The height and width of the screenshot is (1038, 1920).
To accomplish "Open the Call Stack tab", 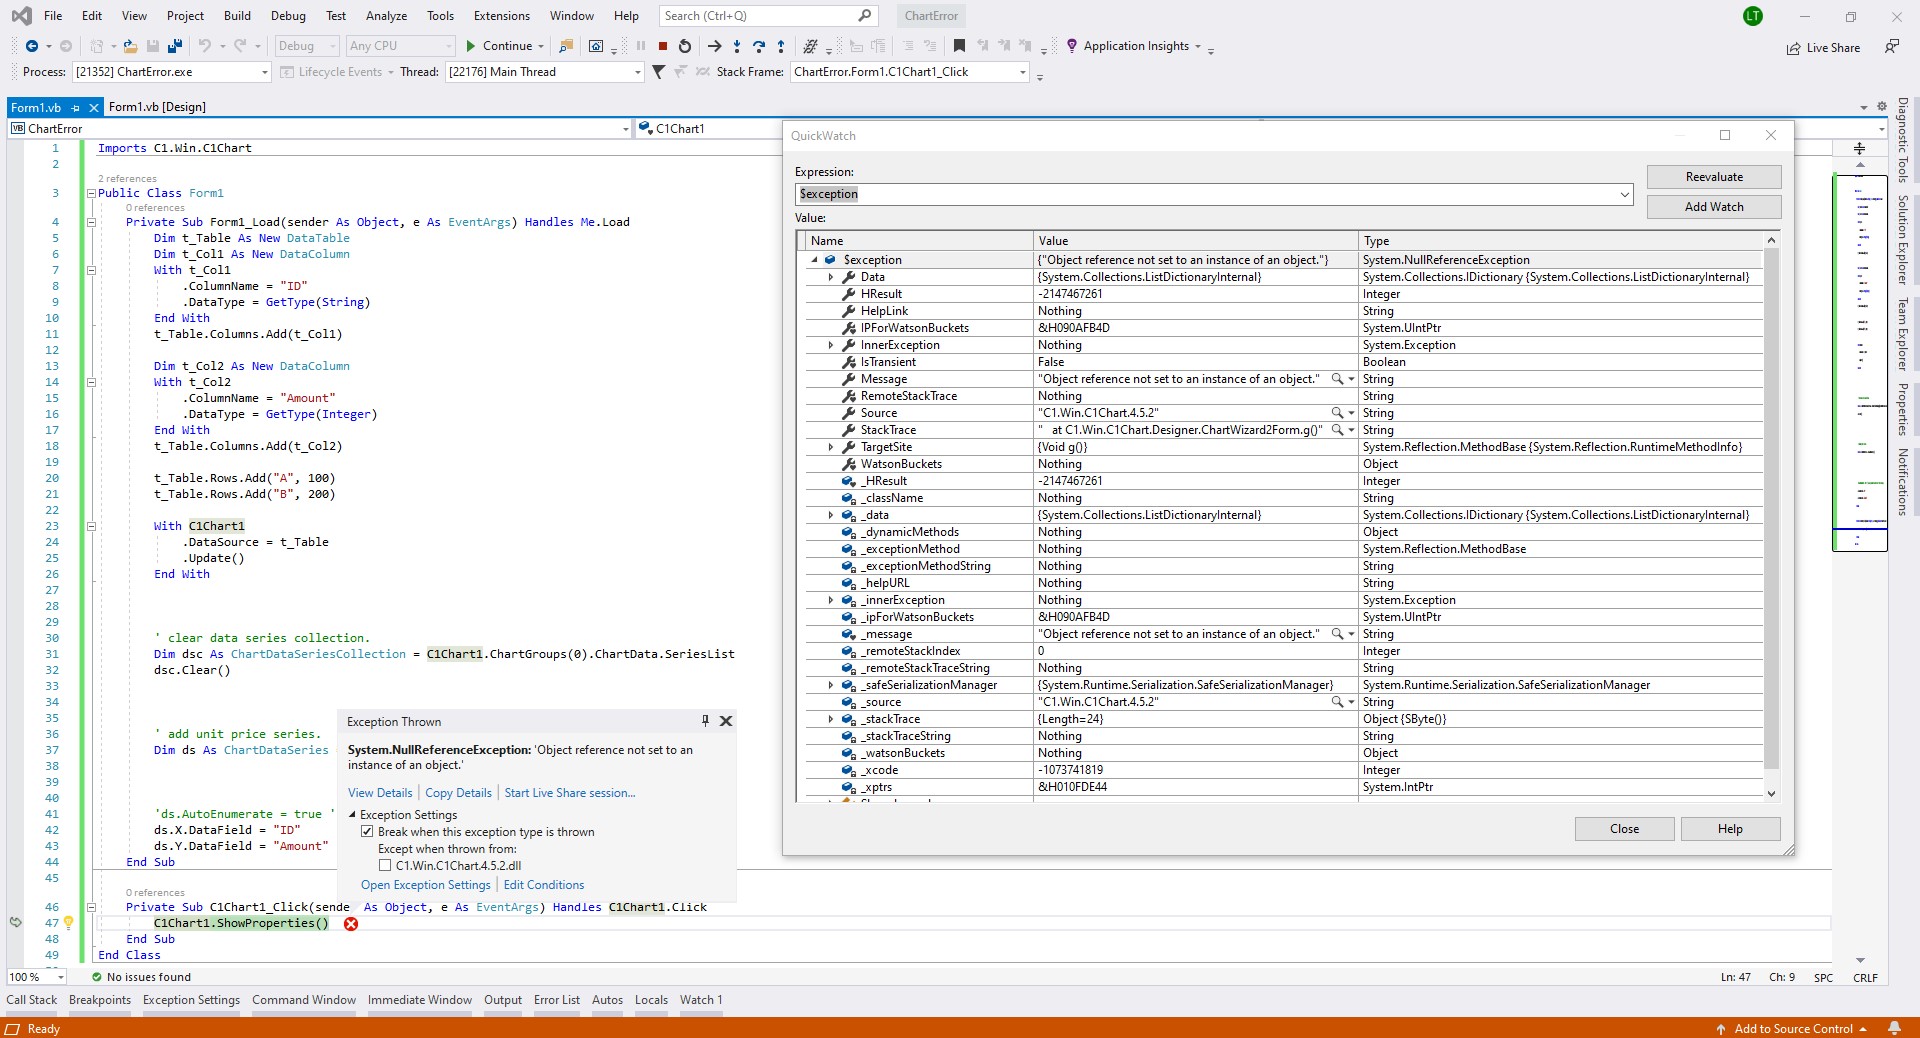I will click(32, 1000).
